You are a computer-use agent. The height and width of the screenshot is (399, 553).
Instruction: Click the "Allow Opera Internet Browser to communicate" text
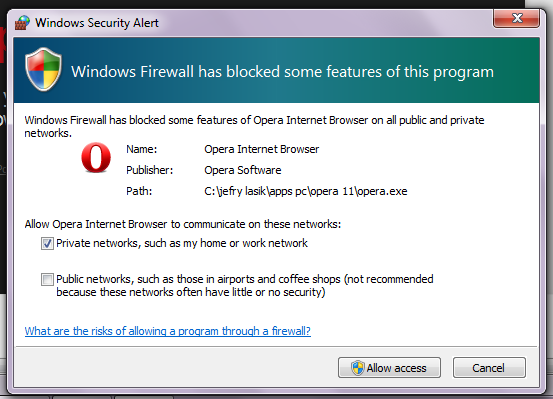click(x=183, y=224)
